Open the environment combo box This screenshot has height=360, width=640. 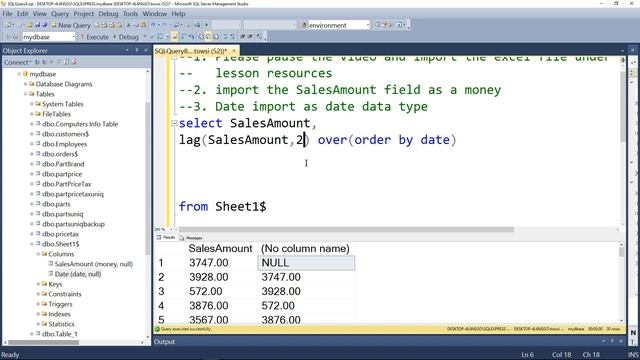[339, 25]
